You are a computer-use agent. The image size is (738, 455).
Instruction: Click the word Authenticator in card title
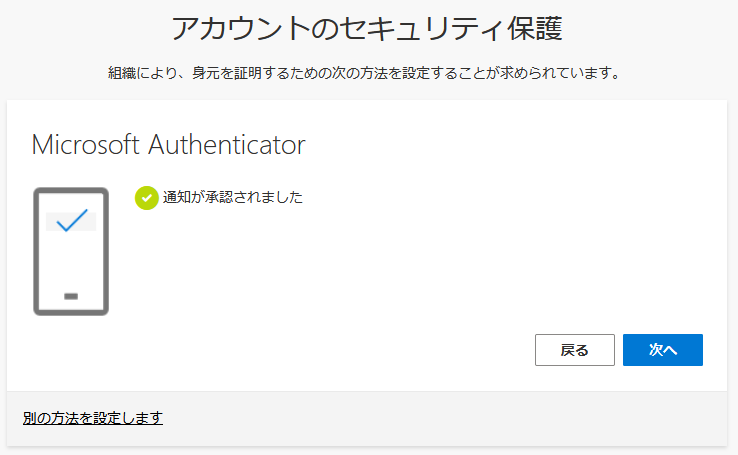pos(227,144)
